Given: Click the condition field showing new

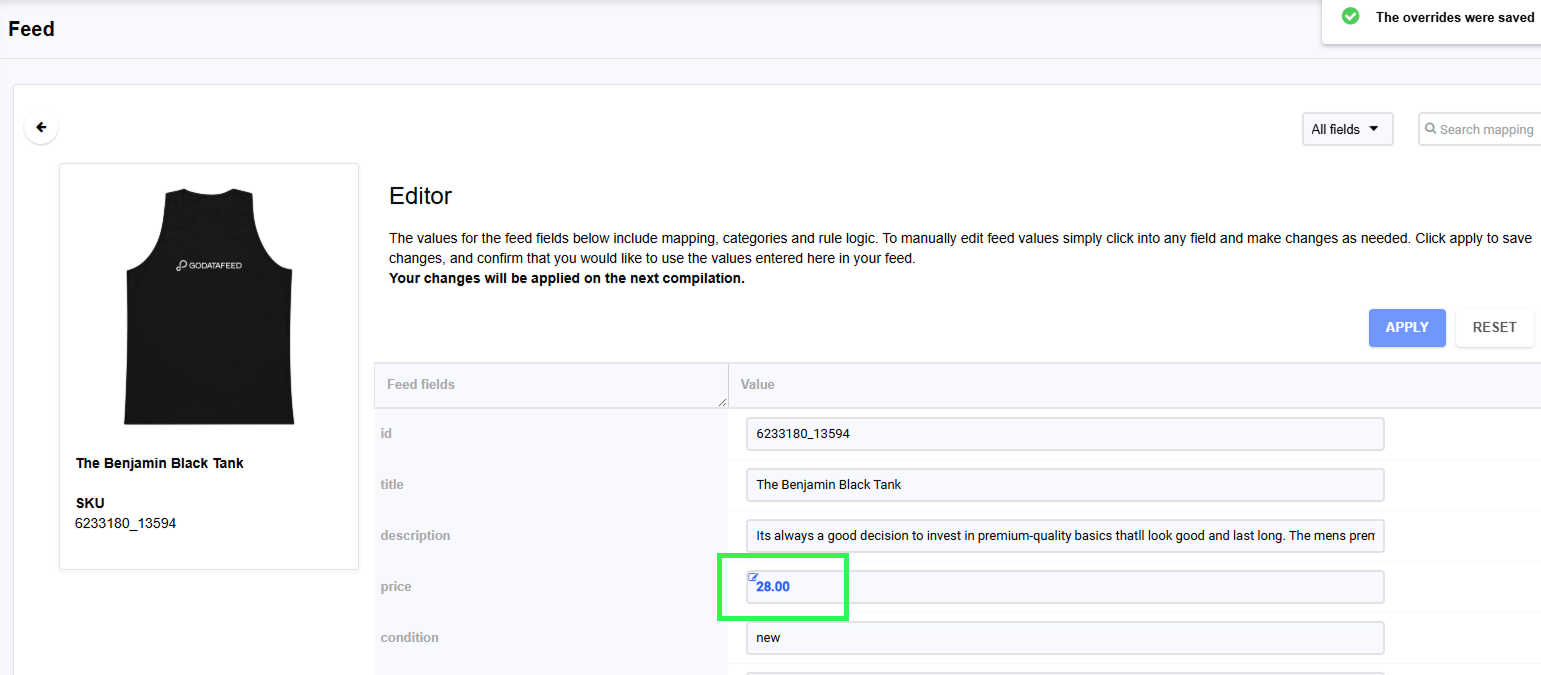Looking at the screenshot, I should pos(1064,638).
